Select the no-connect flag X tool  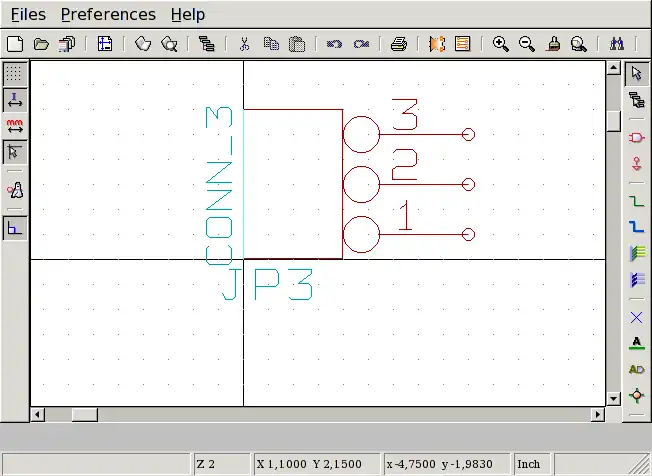click(x=636, y=318)
